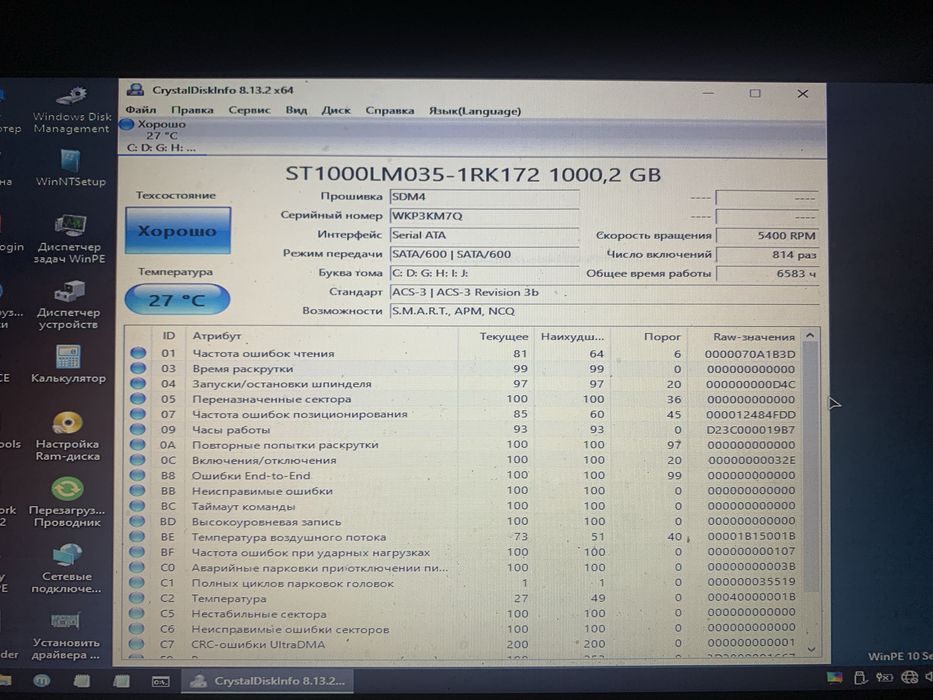Select row Частота ошибок при ударных нагрузках
This screenshot has height=700, width=933.
pyautogui.click(x=464, y=552)
